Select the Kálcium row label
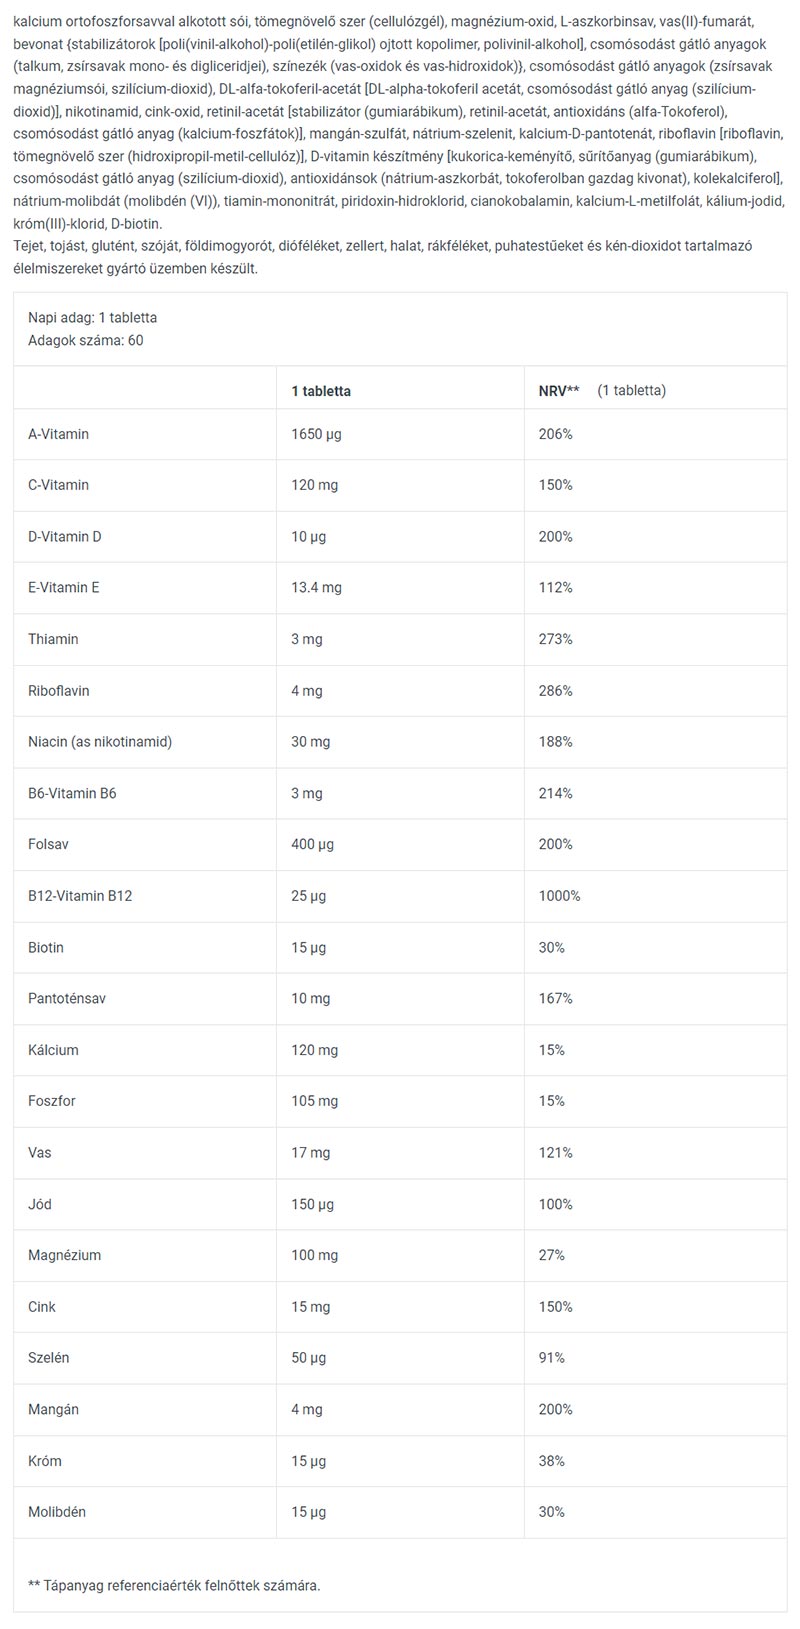The image size is (800, 1629). click(53, 1050)
